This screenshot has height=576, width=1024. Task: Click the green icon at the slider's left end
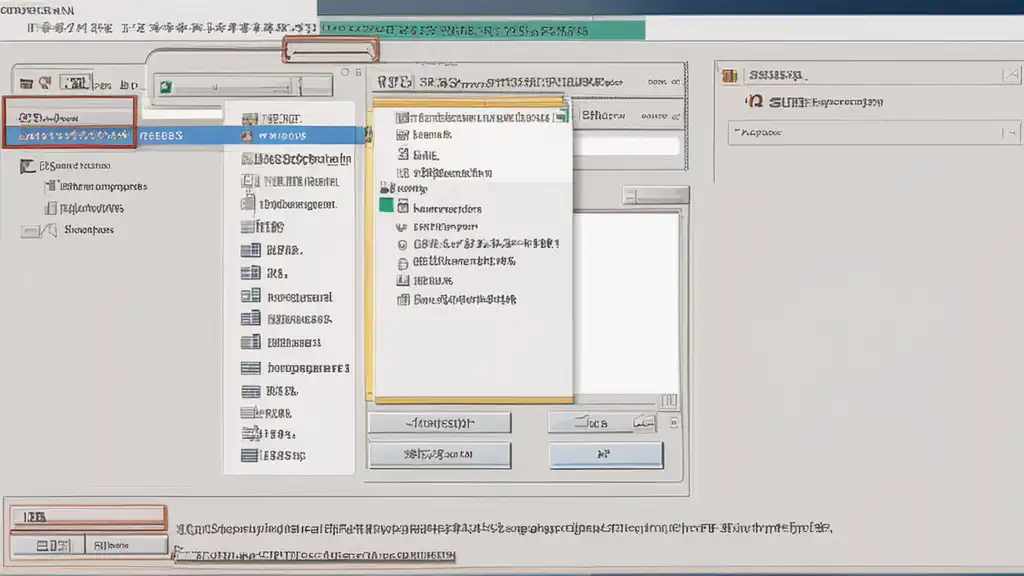click(x=166, y=87)
